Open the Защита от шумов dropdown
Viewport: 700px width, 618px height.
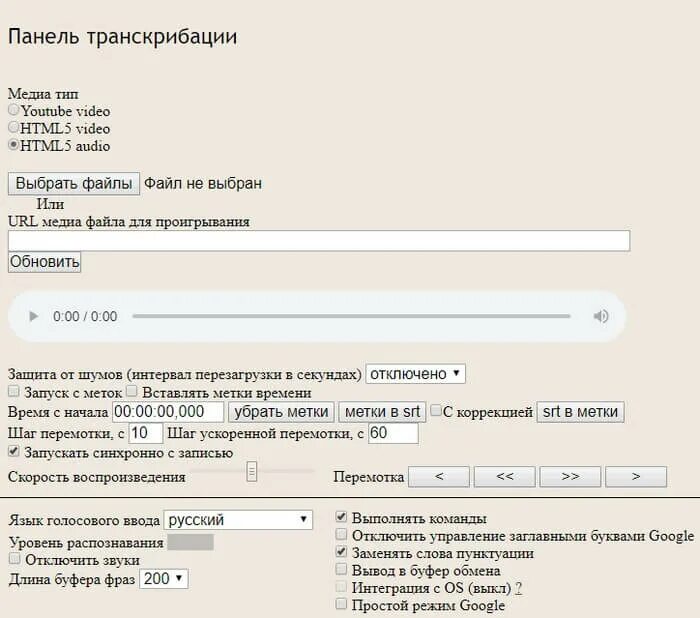415,374
